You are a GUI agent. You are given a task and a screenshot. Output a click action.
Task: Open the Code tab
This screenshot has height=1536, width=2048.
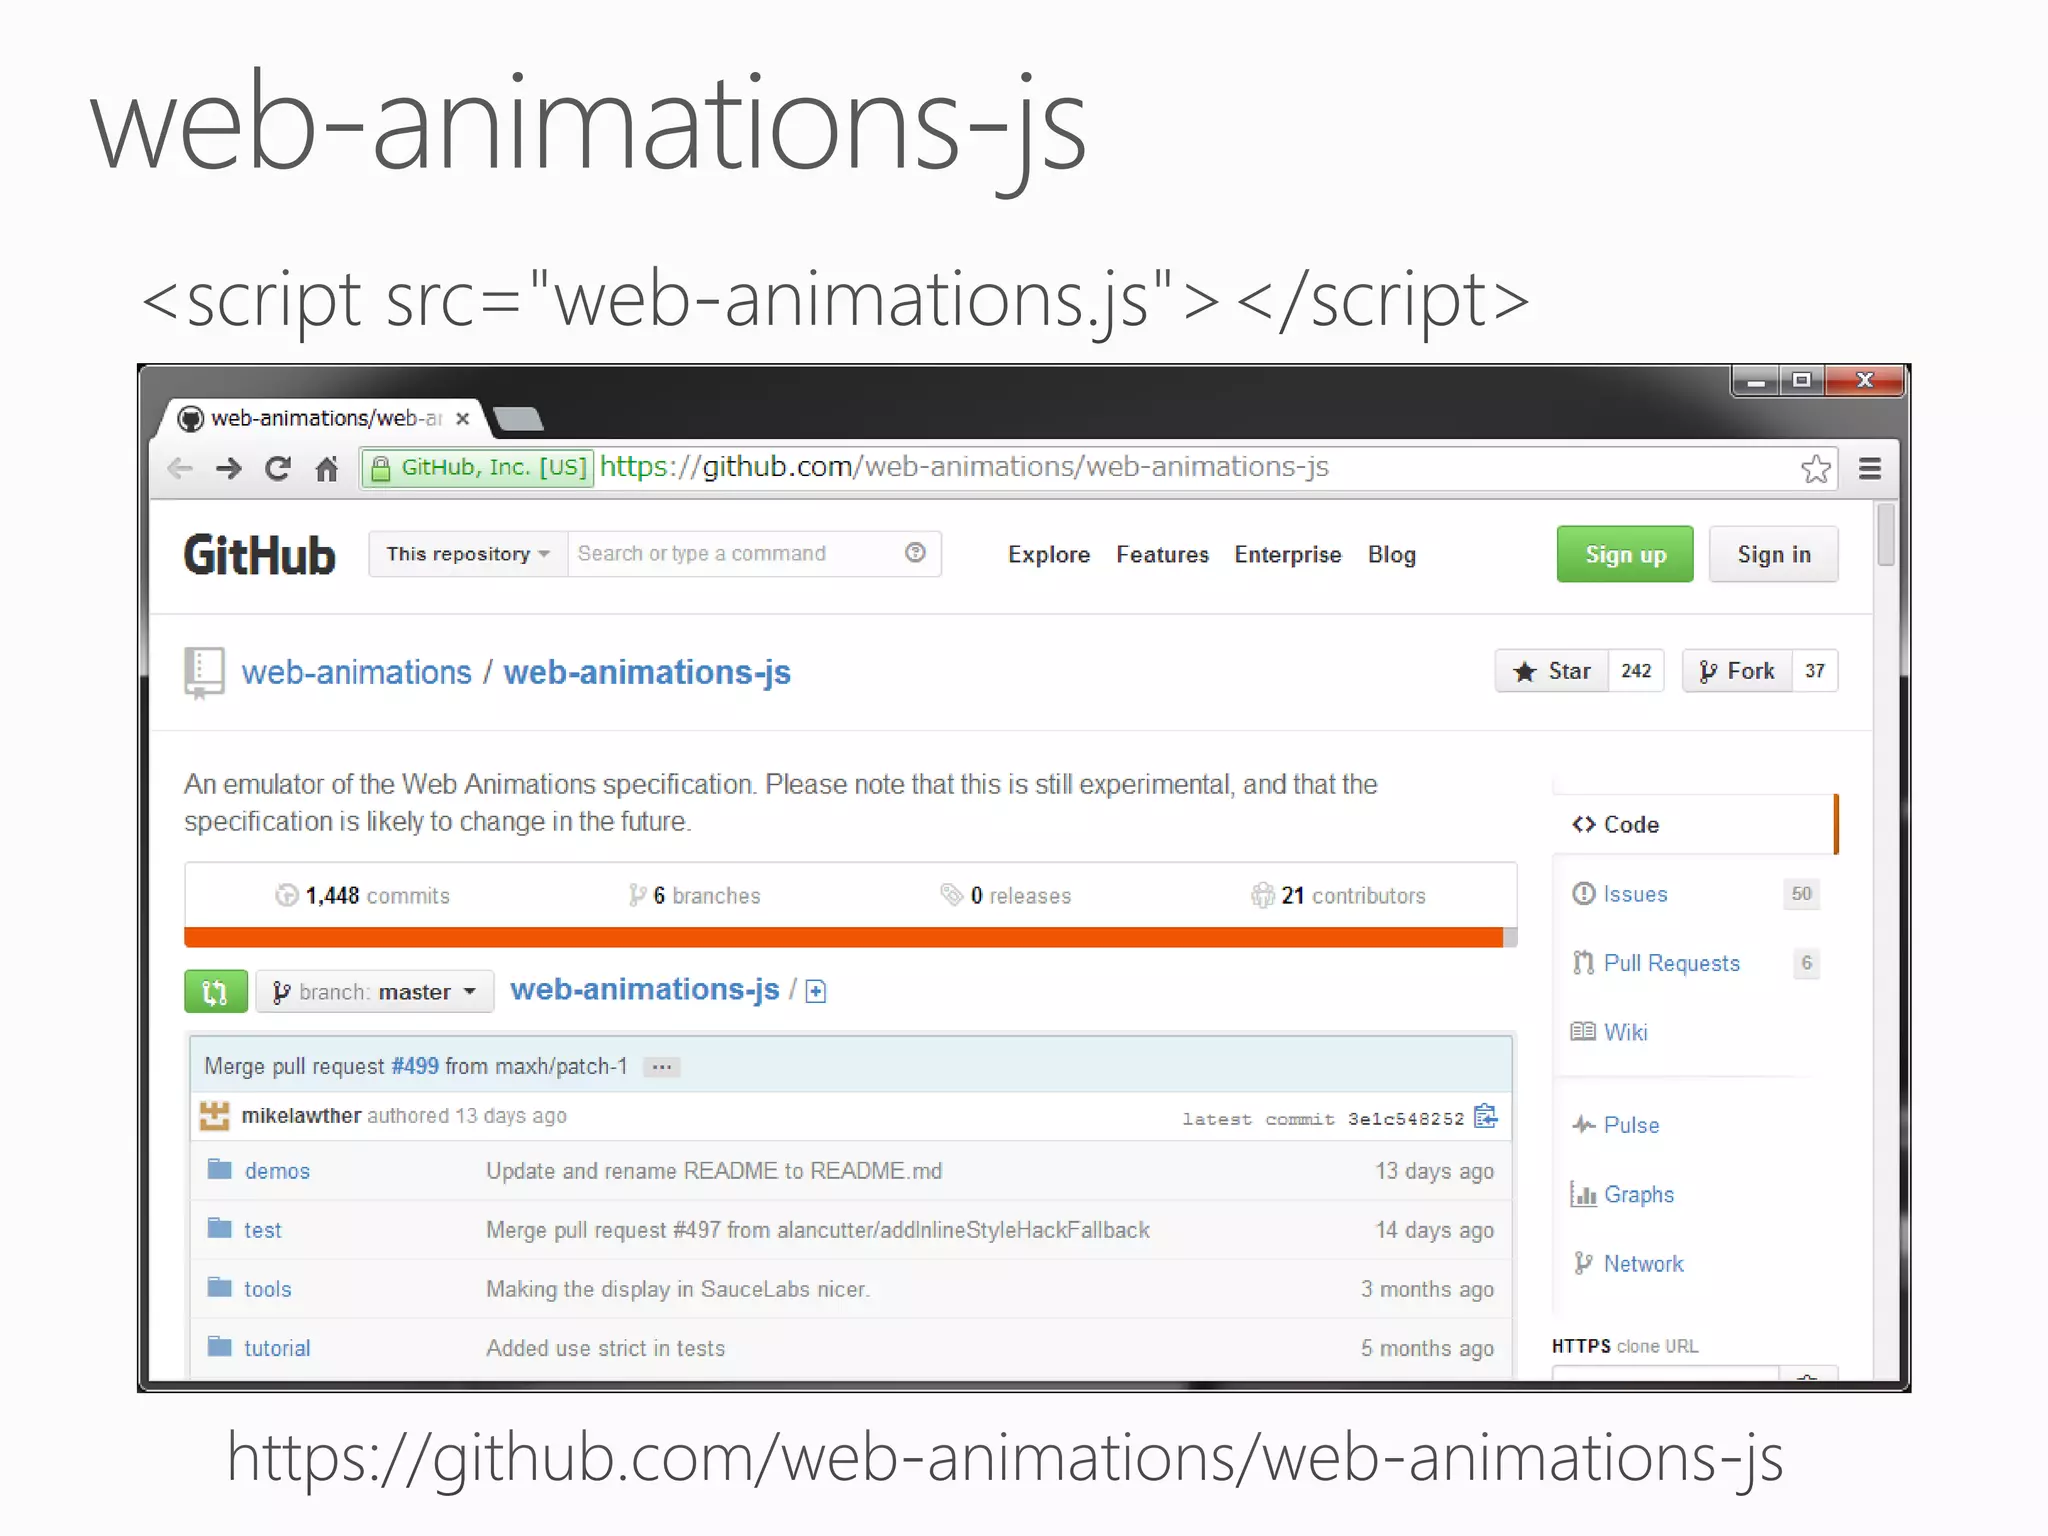click(1695, 825)
